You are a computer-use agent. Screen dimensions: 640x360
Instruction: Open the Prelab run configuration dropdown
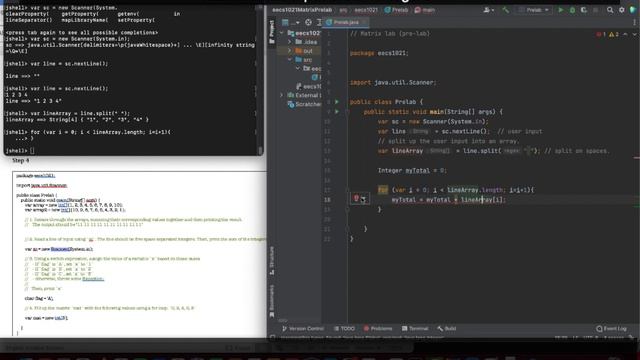click(x=534, y=10)
